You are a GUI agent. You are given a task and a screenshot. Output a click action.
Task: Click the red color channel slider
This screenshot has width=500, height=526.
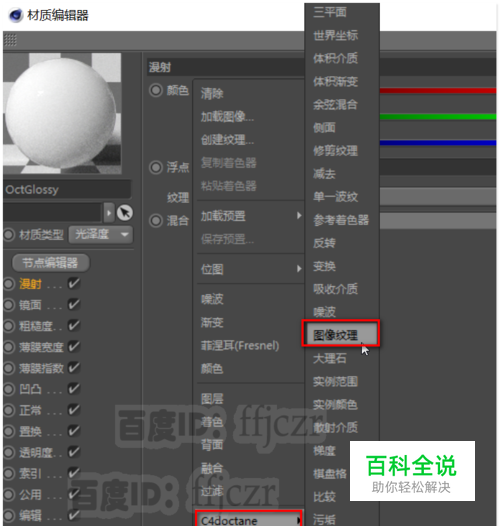coord(438,91)
